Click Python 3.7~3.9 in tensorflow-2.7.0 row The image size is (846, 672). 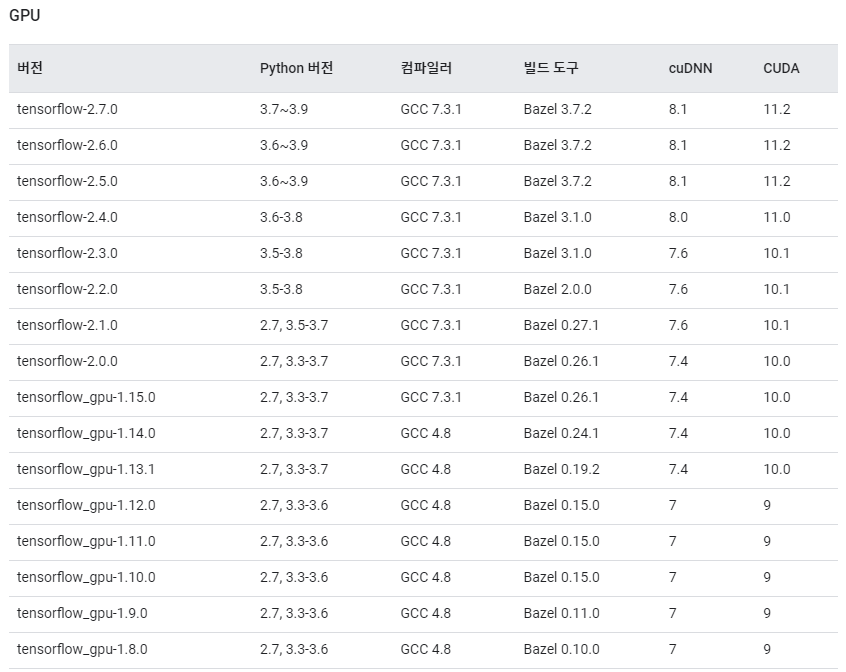[284, 109]
